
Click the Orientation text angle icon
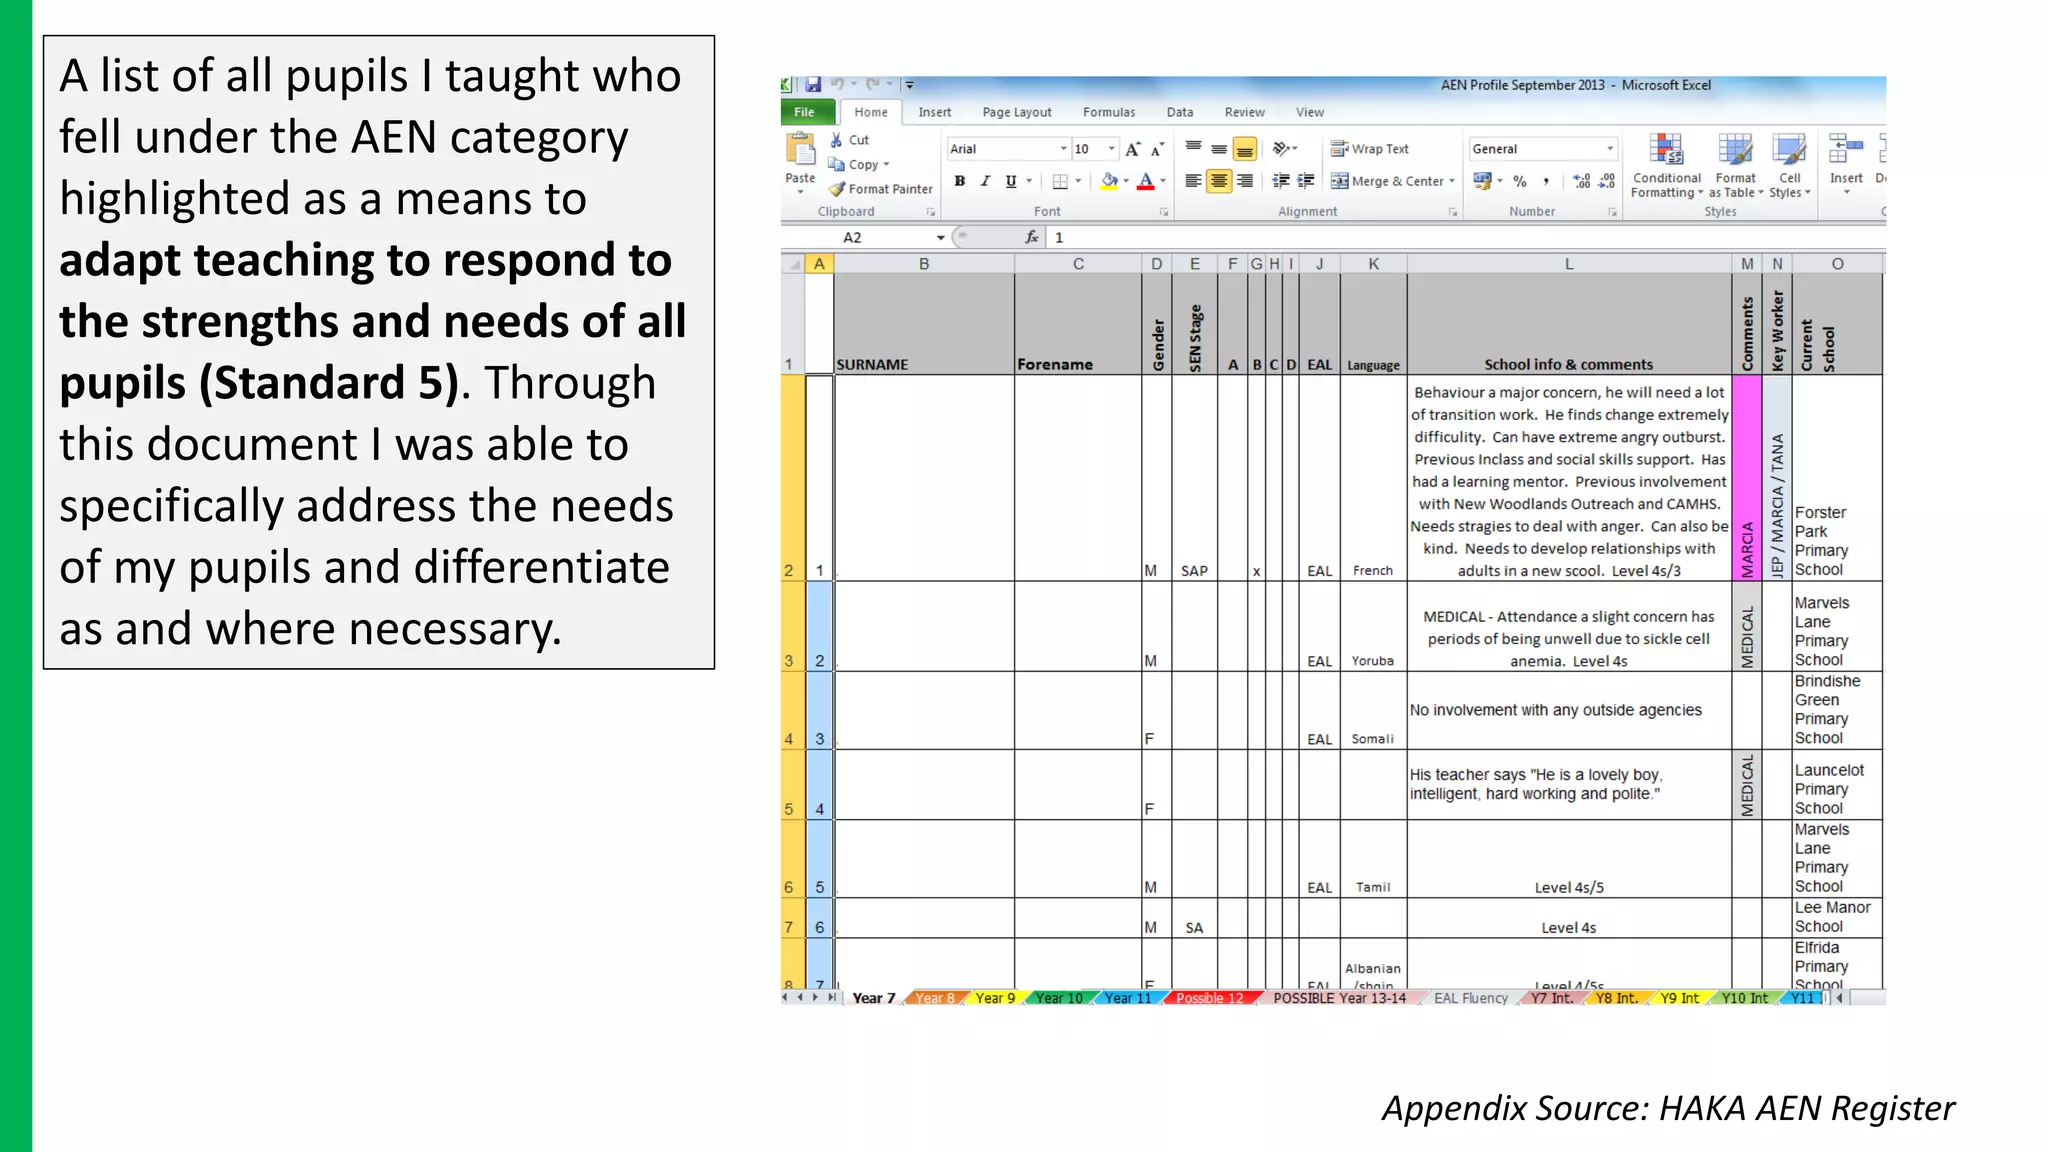1281,149
